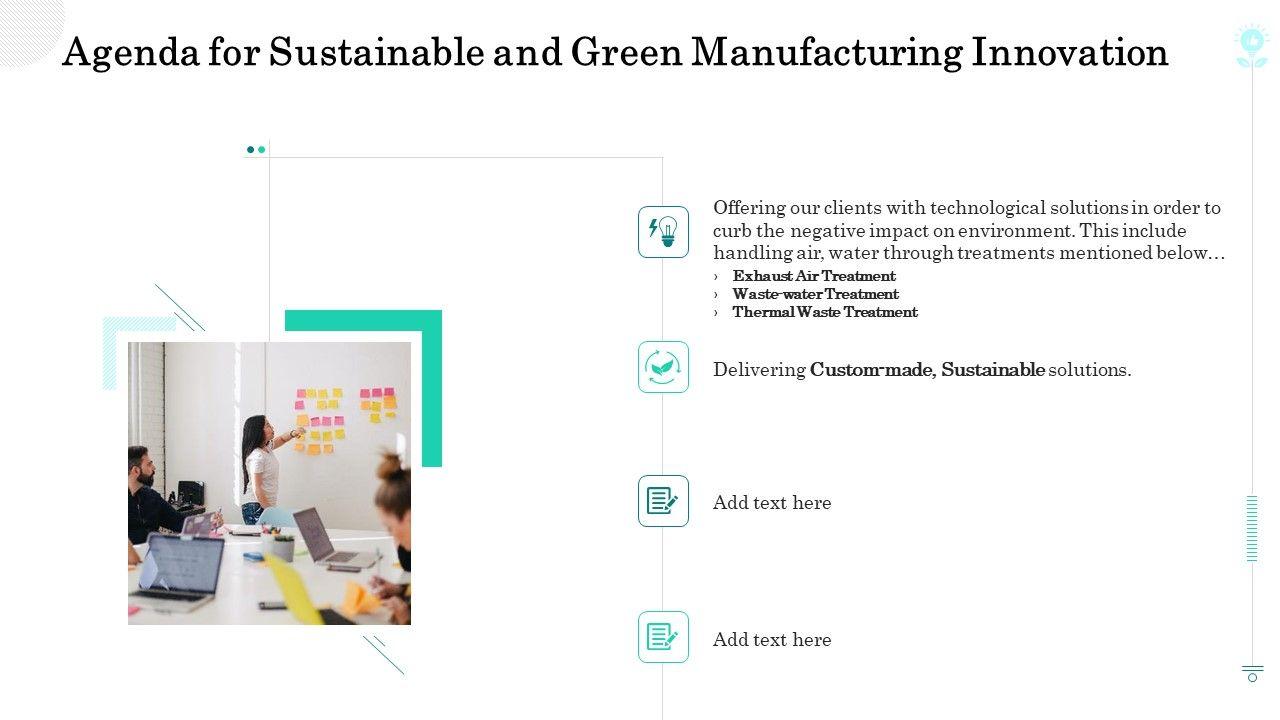The image size is (1280, 720).
Task: Select the recycling leaf icon
Action: coord(663,367)
